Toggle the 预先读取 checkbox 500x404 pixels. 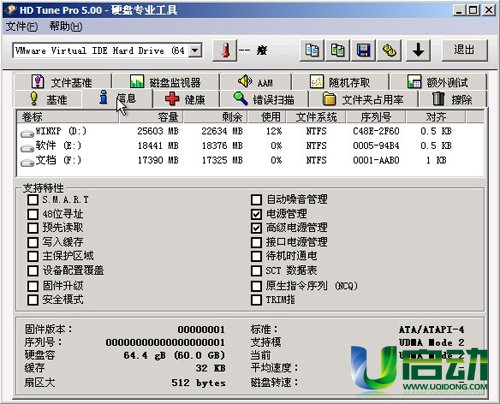tap(33, 228)
